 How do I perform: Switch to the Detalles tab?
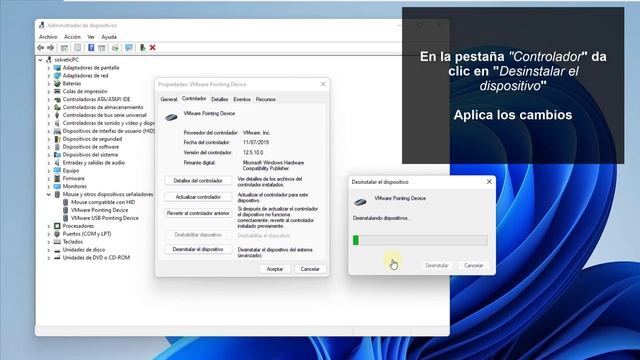click(x=220, y=99)
